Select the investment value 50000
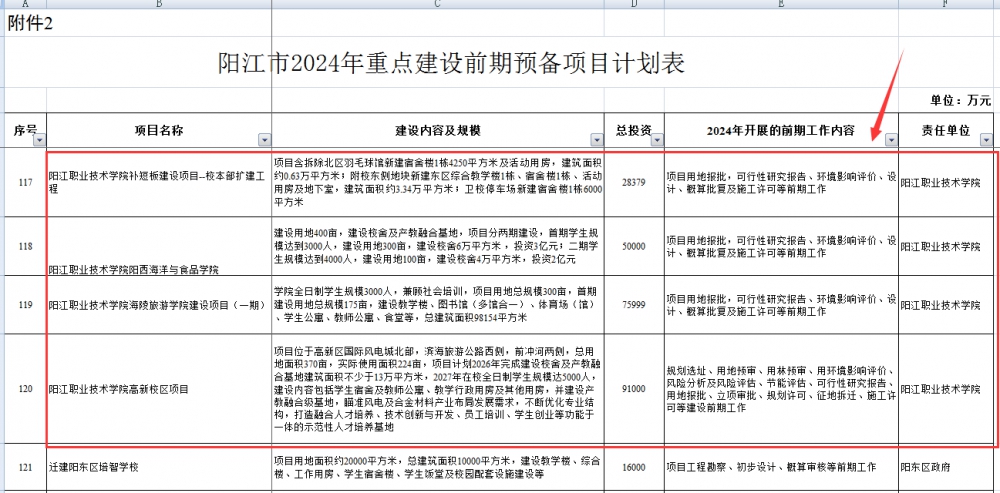Image resolution: width=1000 pixels, height=493 pixels. (635, 246)
